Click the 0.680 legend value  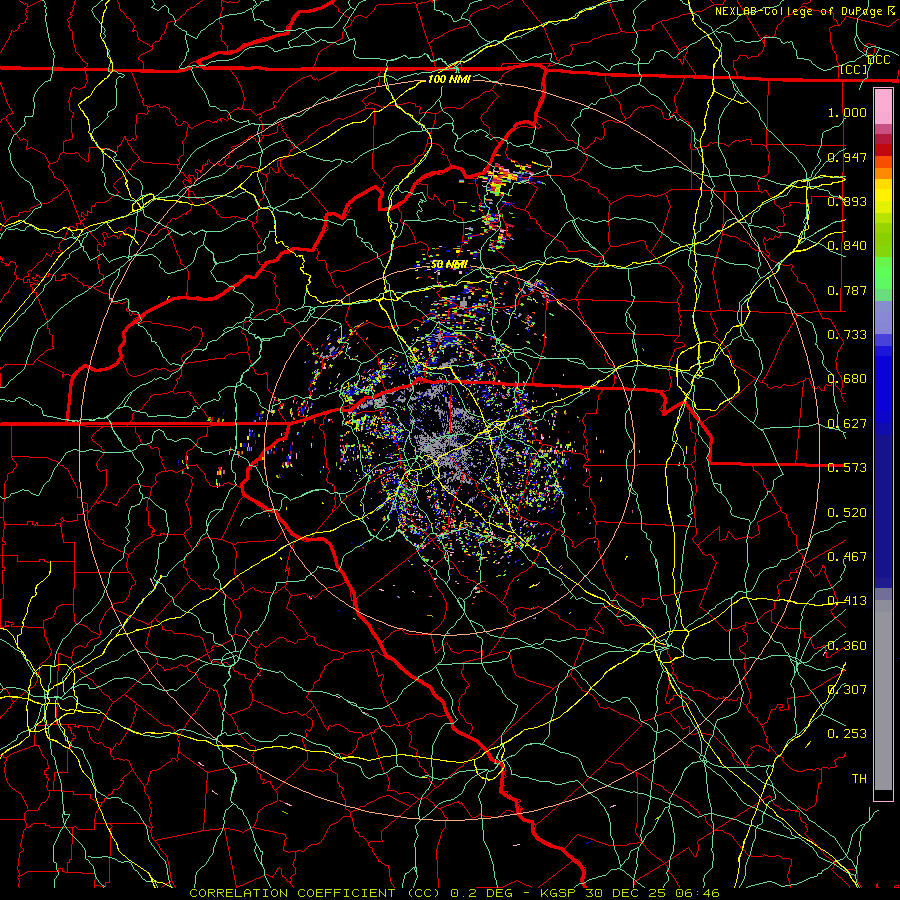coord(847,379)
